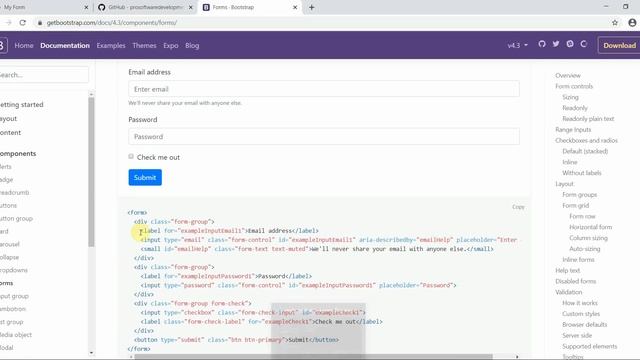This screenshot has height=360, width=640.
Task: Open Documentation in the navbar
Action: click(65, 45)
